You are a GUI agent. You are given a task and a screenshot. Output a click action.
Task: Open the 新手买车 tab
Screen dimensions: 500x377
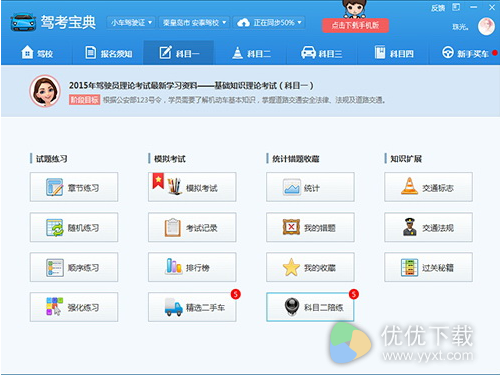pos(465,53)
